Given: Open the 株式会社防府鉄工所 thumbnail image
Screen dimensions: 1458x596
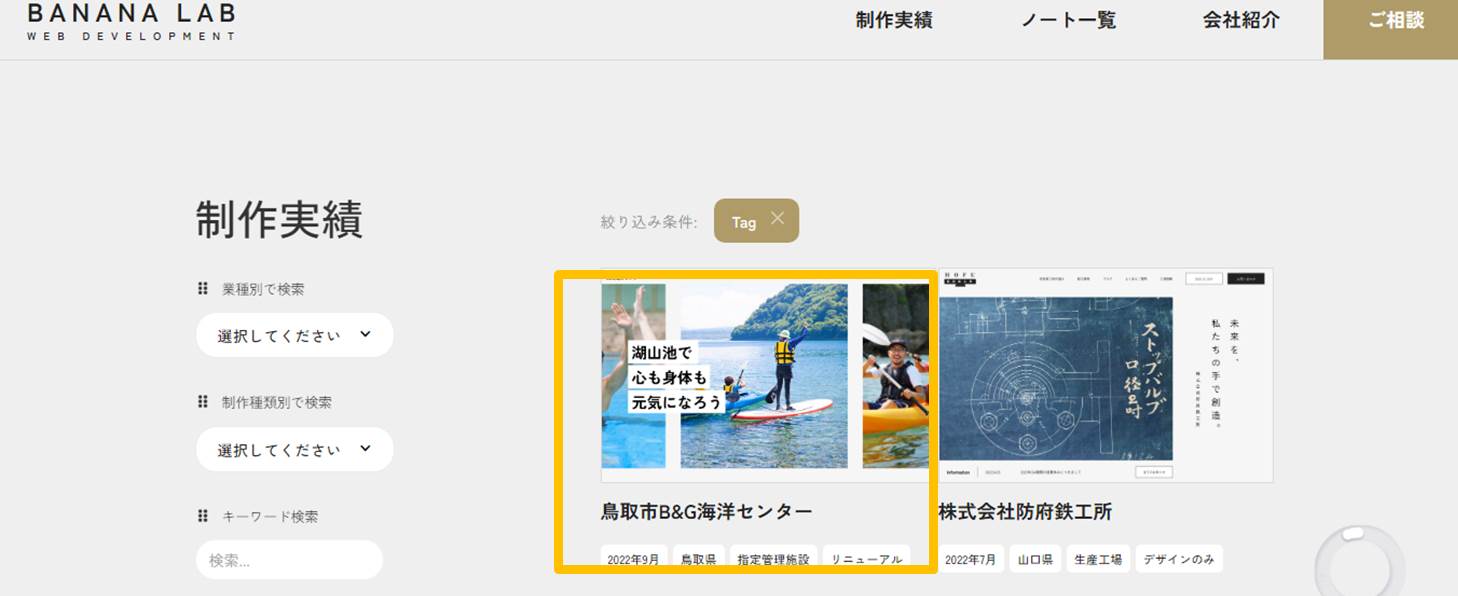Looking at the screenshot, I should coord(1106,375).
